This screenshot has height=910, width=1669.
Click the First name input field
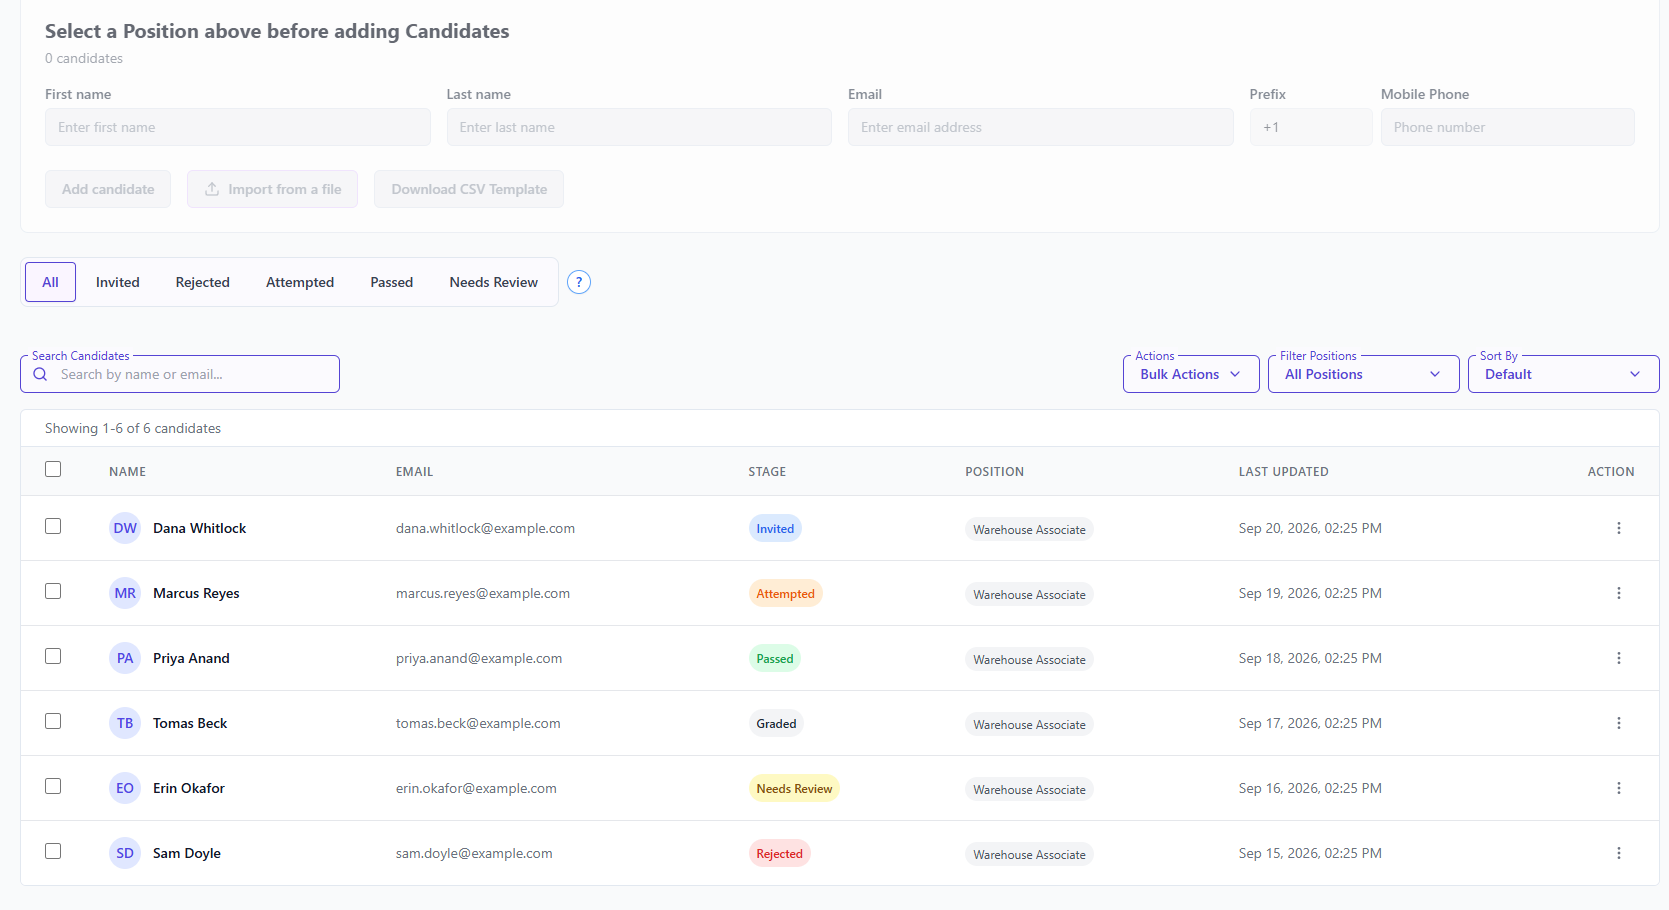click(x=238, y=127)
